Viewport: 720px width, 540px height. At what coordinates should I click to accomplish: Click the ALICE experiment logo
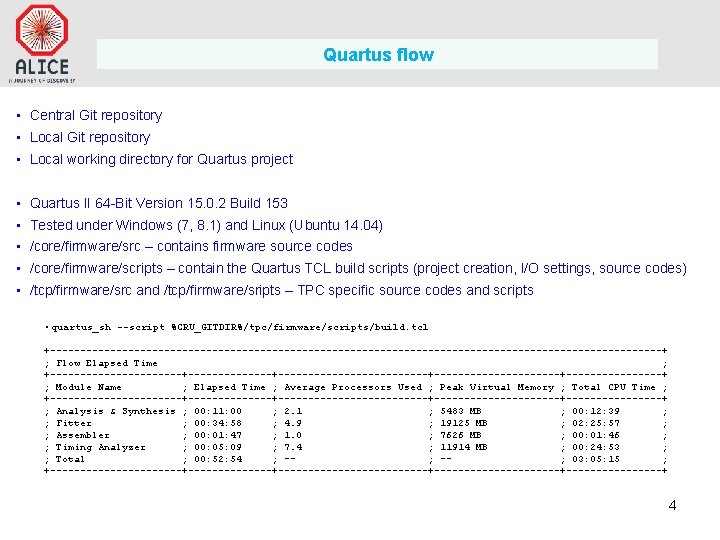click(x=42, y=43)
